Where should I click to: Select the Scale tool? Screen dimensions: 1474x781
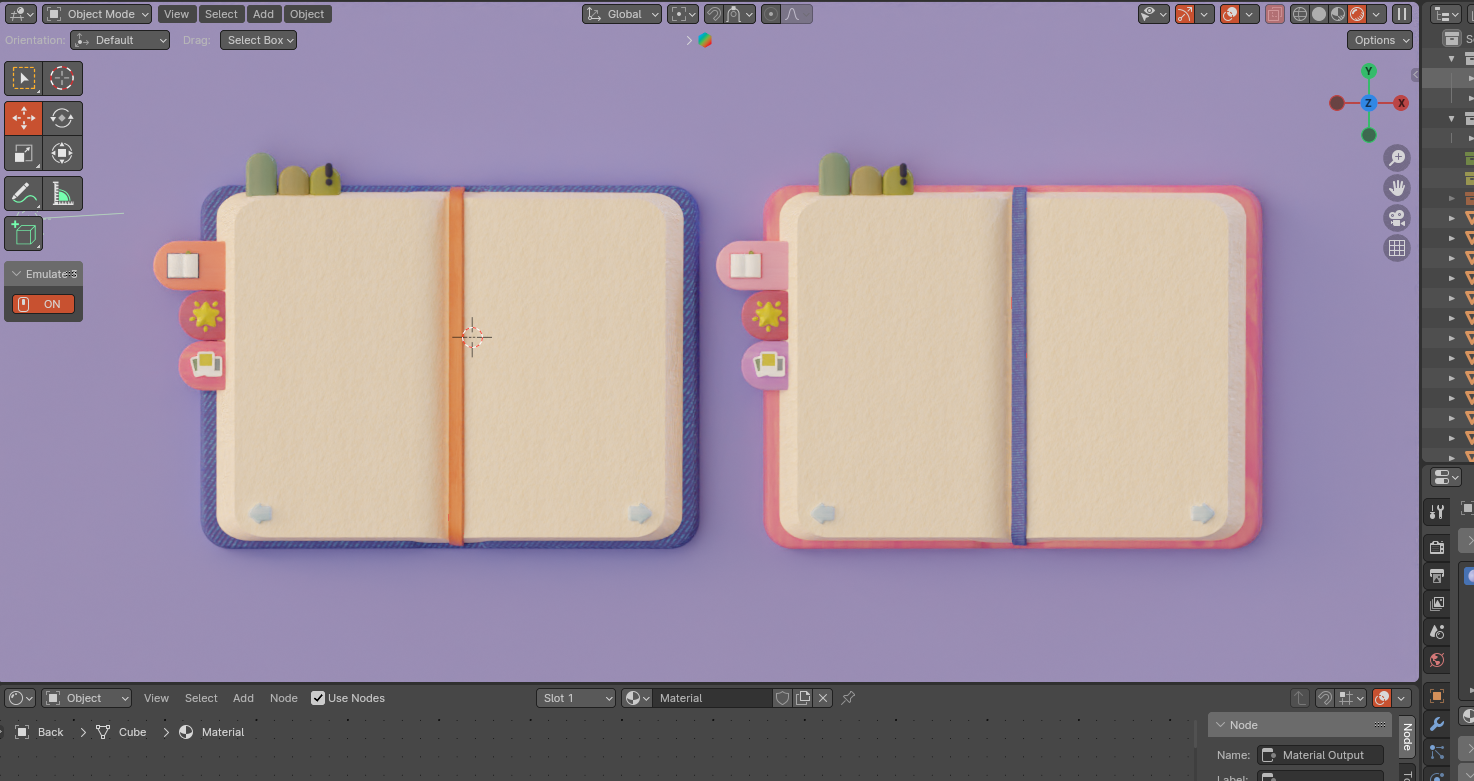pos(23,153)
